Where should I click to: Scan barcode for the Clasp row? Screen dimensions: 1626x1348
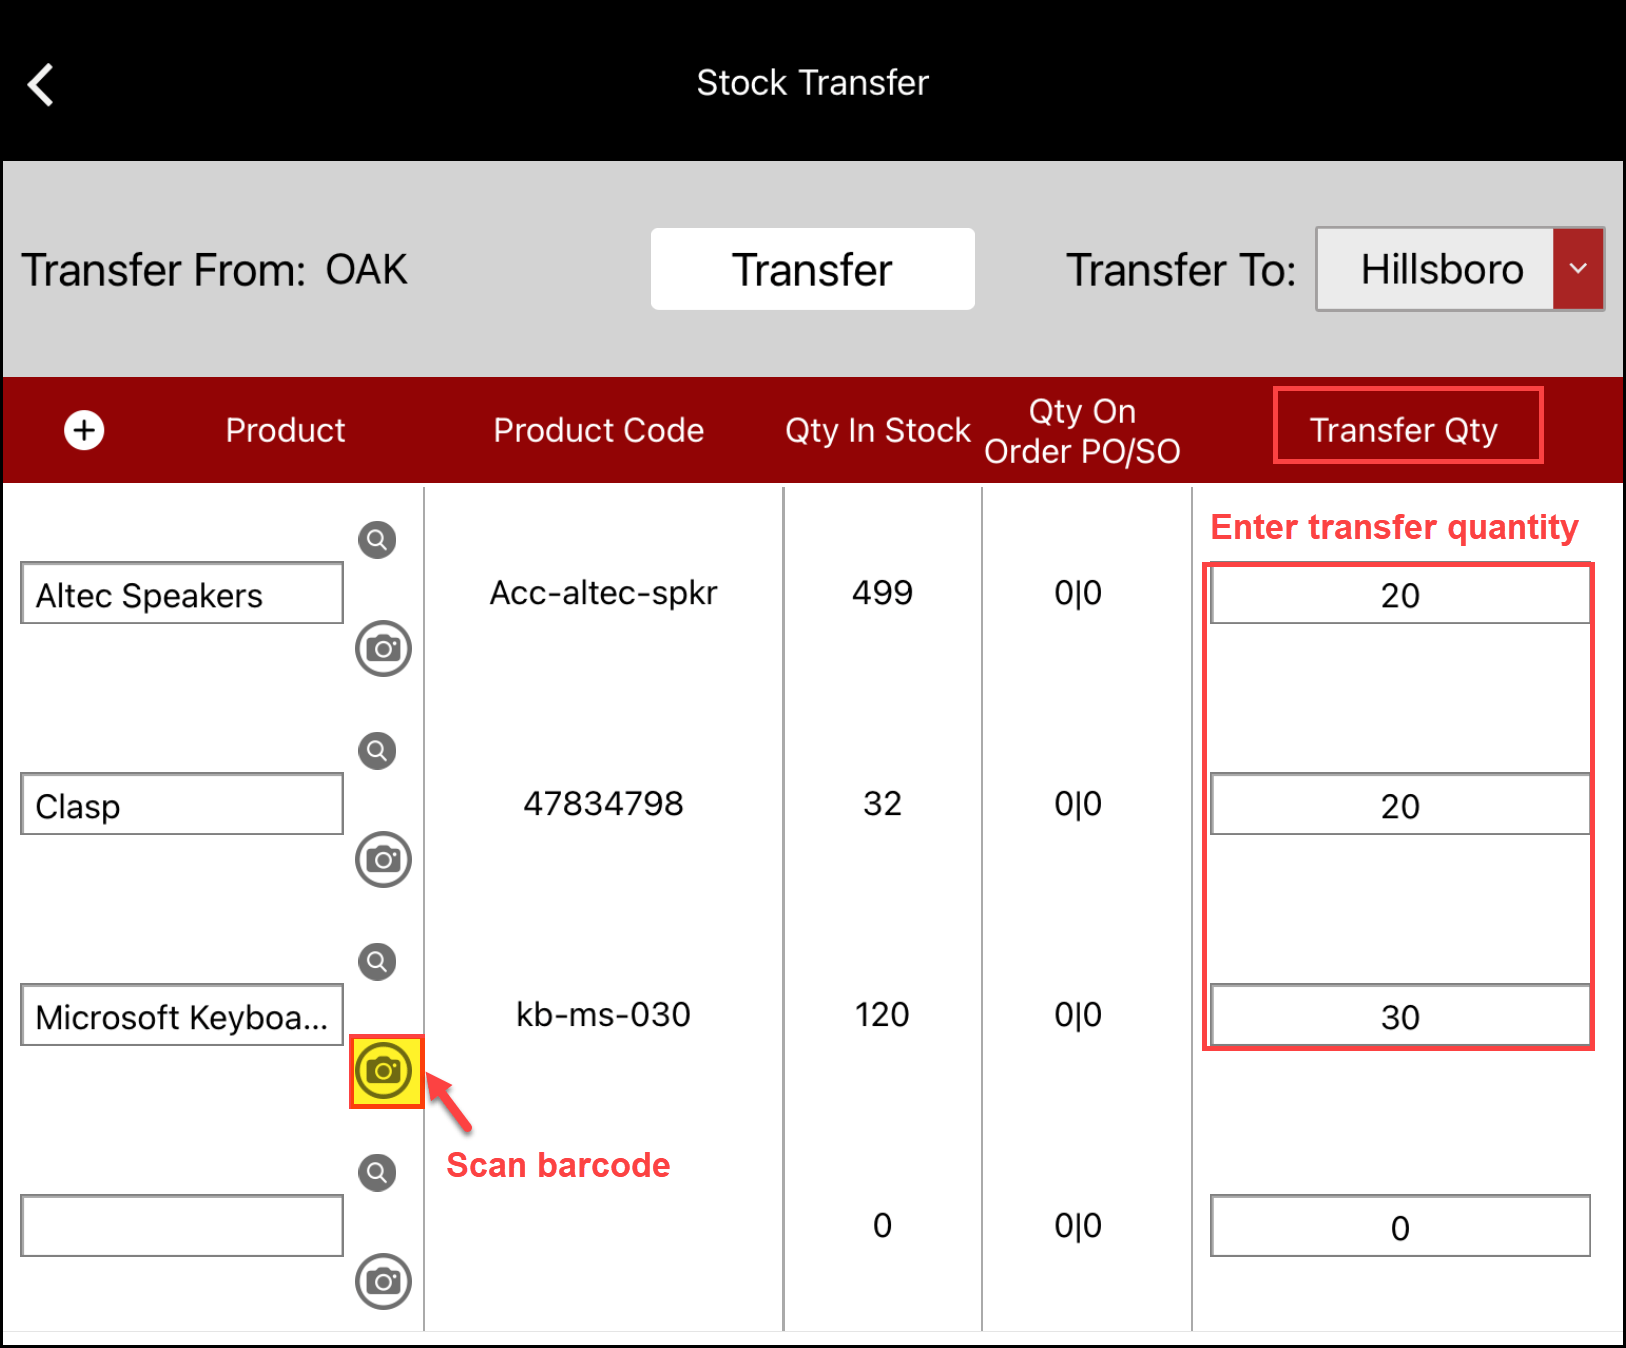(382, 859)
